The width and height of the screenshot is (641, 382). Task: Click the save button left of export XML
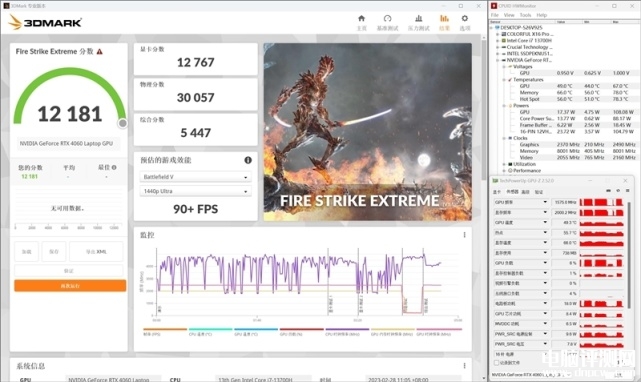(x=54, y=252)
